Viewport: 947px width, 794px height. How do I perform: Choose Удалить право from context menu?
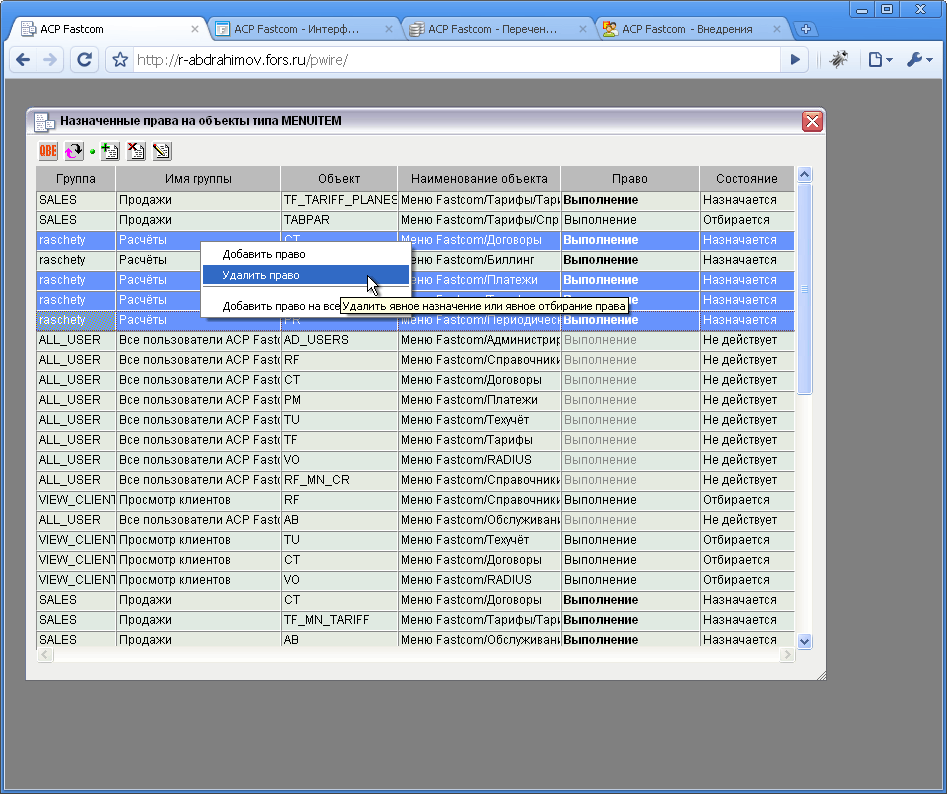pos(306,275)
